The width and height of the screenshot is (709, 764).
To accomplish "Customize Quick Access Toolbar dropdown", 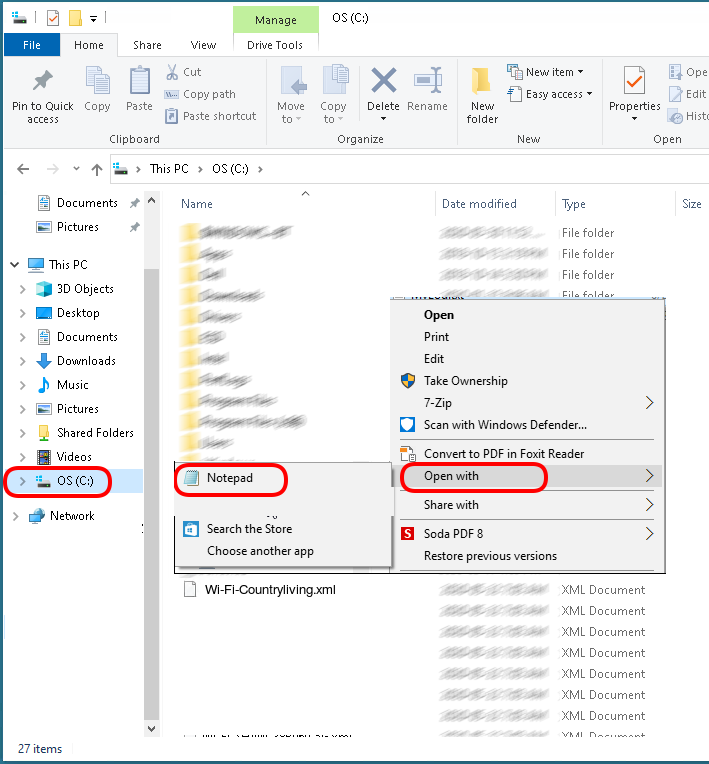I will (x=93, y=19).
